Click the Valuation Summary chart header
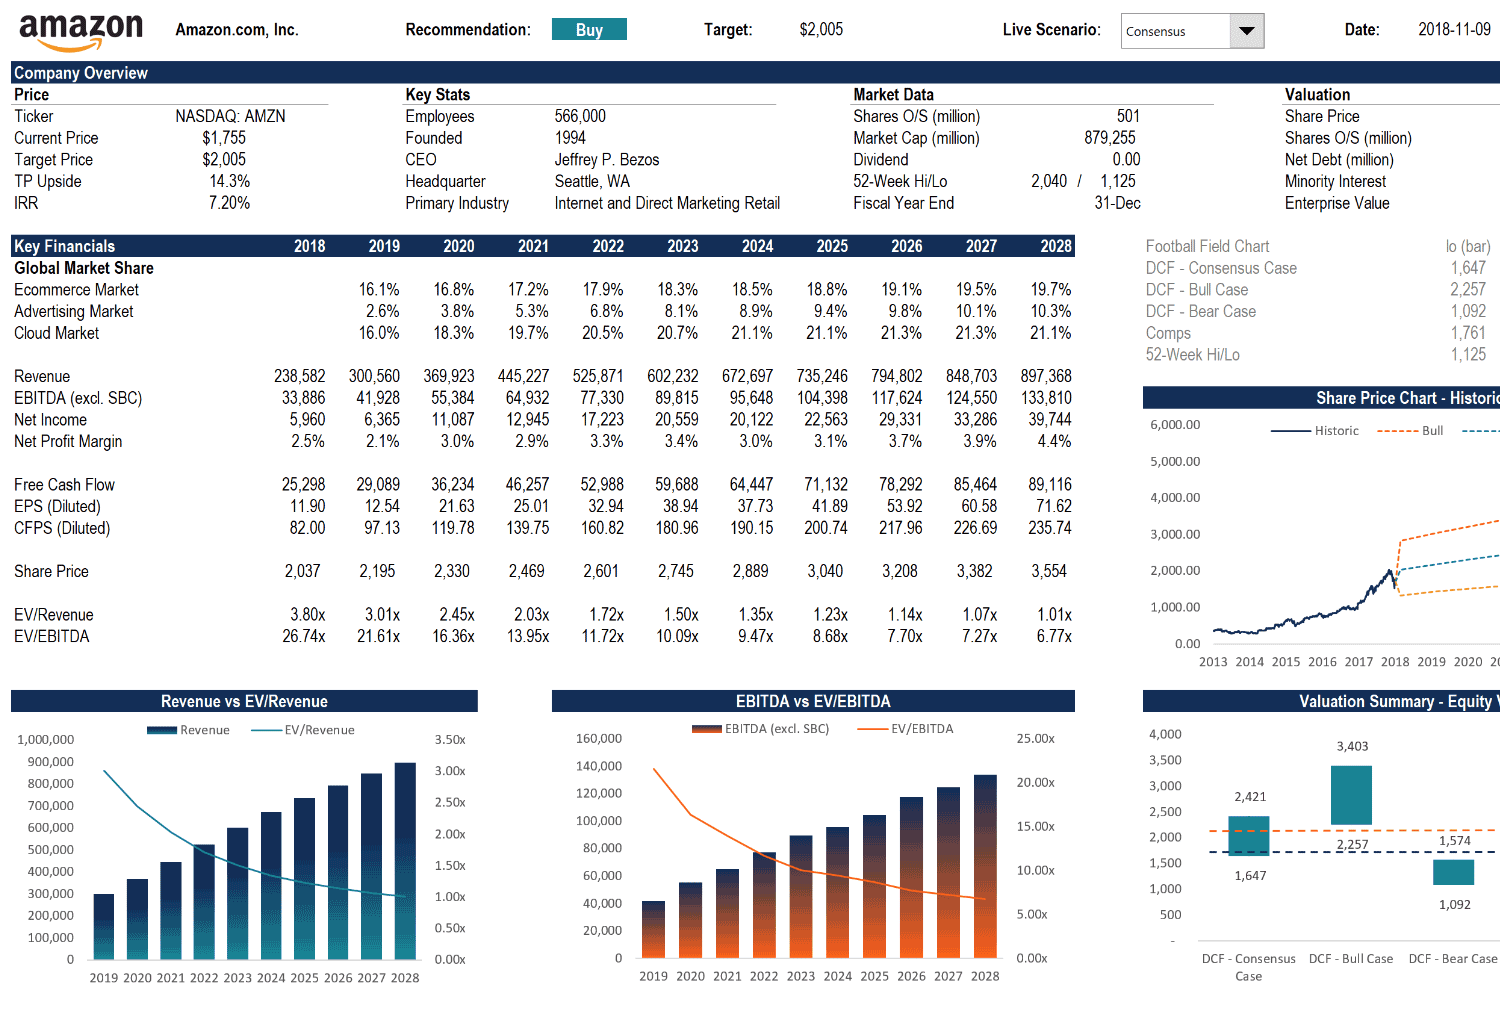1500x1013 pixels. pos(1321,701)
